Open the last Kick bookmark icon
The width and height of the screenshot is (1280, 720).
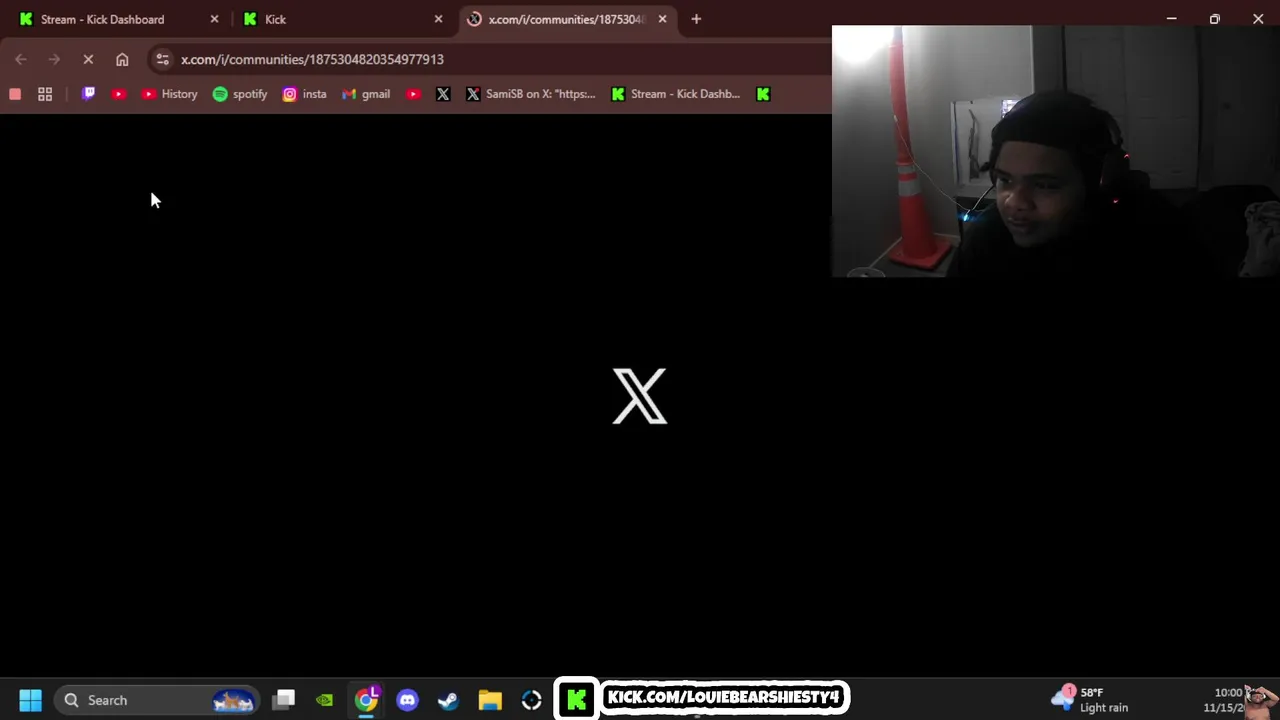(763, 94)
